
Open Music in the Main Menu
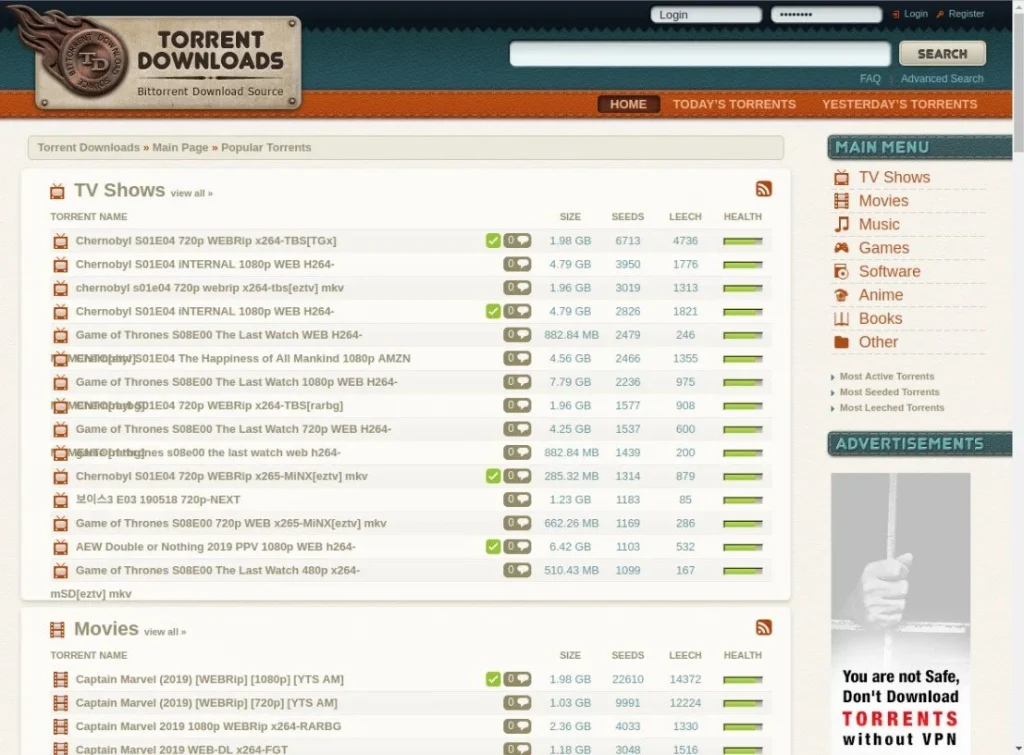[879, 225]
